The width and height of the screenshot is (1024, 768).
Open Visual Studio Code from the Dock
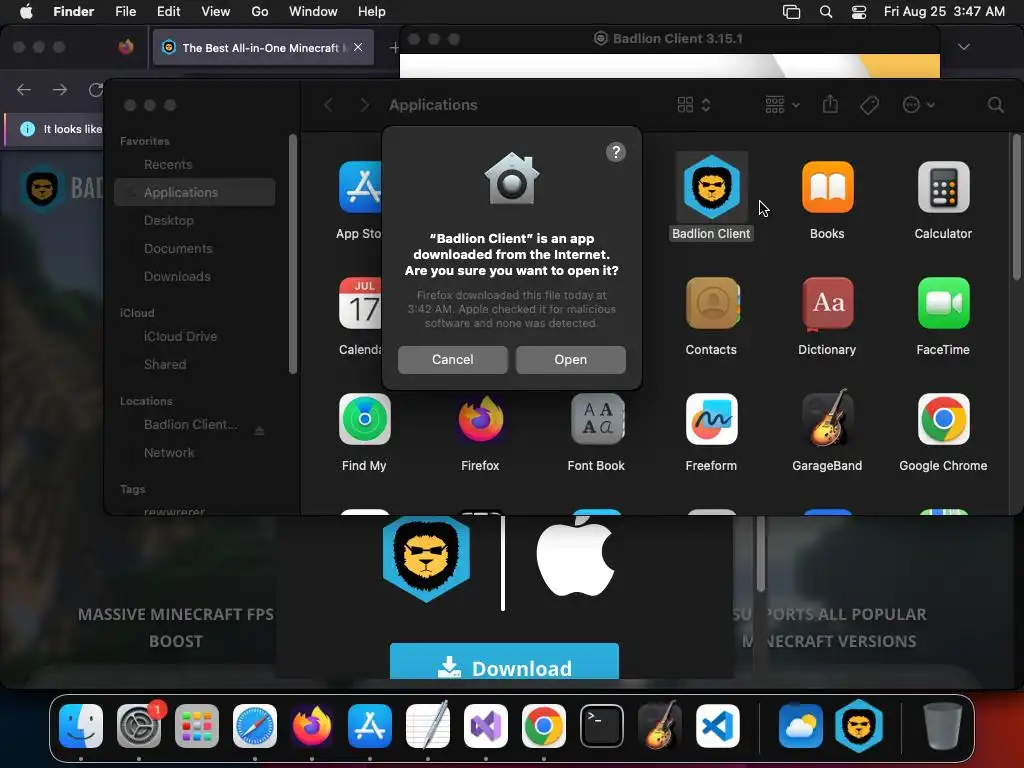[x=718, y=726]
